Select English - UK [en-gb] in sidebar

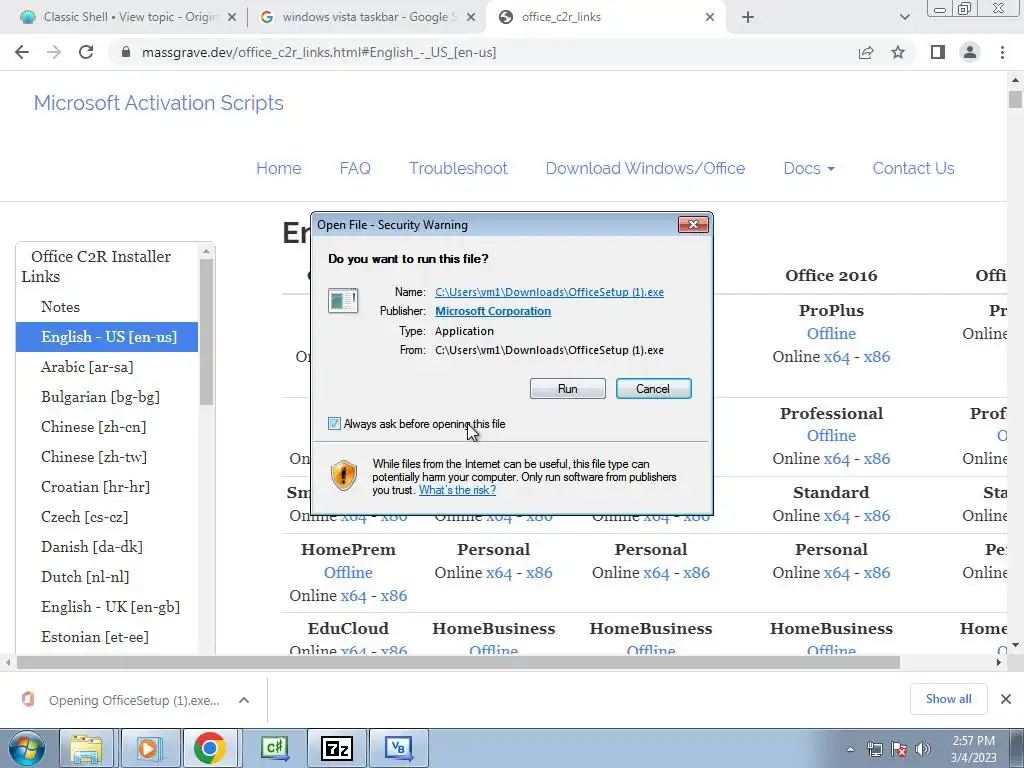point(110,607)
